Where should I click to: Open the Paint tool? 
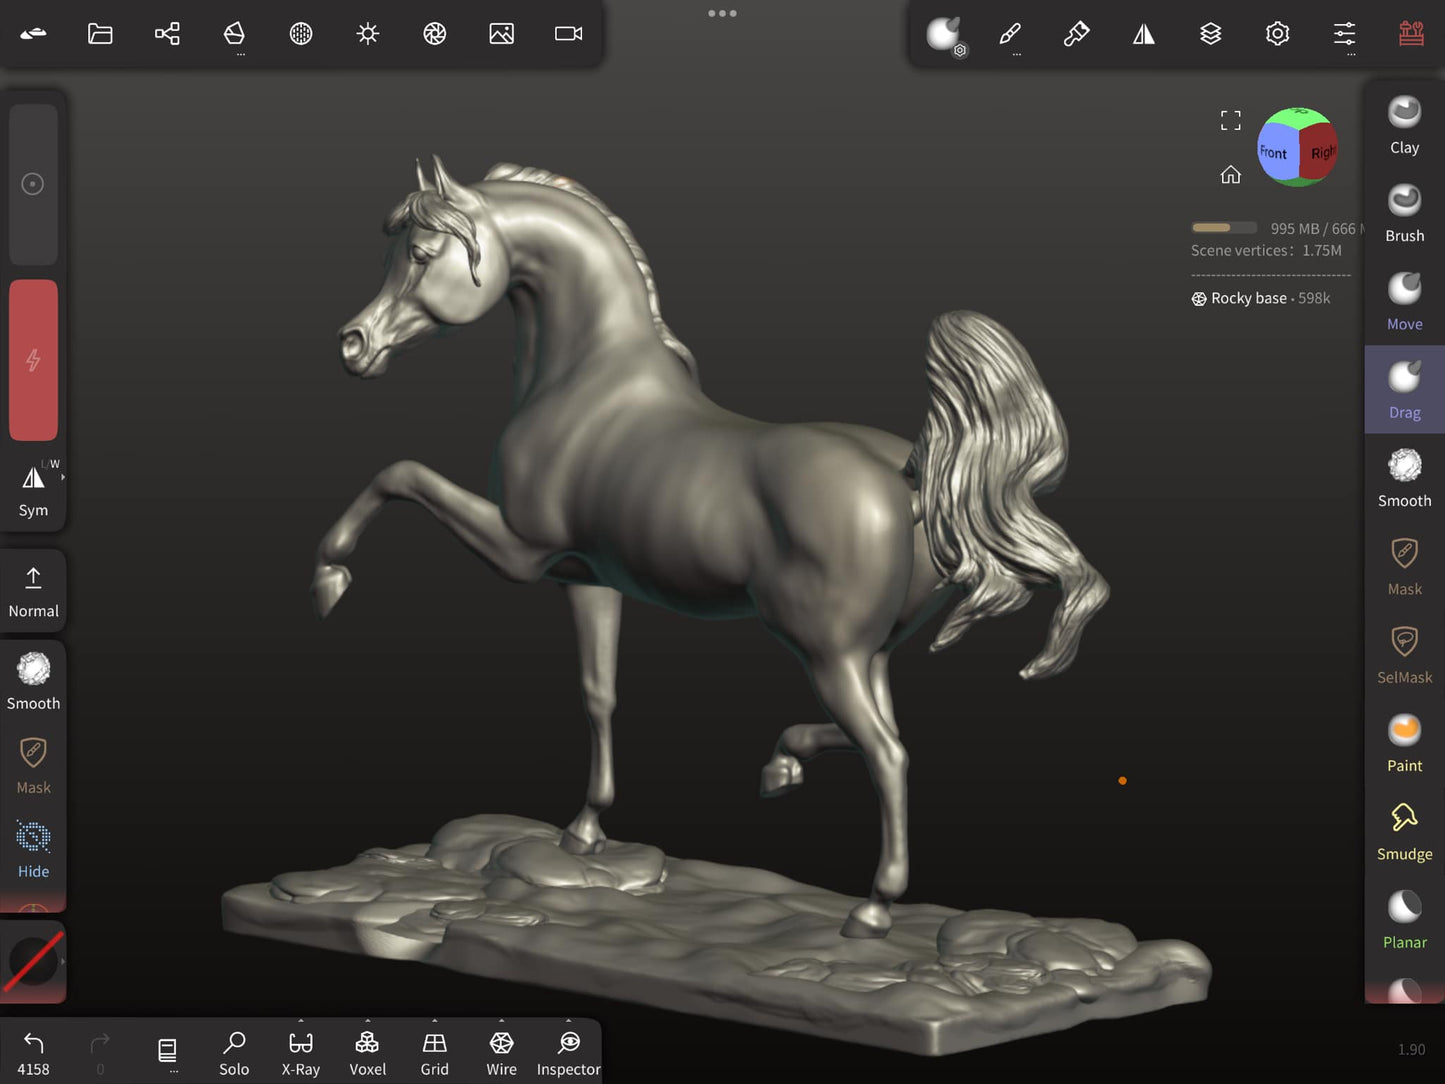point(1404,743)
